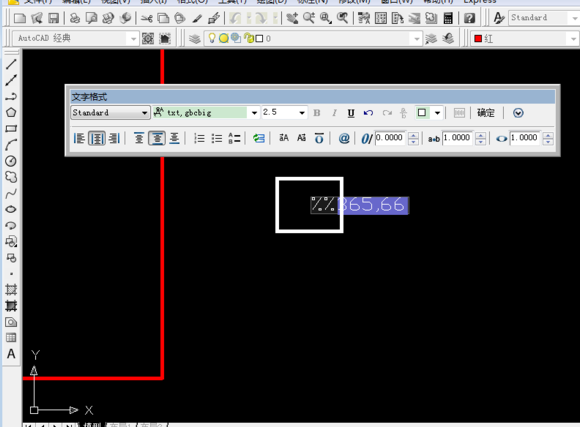580x427 pixels.
Task: Open the Text Style manager icon
Action: tap(499, 18)
